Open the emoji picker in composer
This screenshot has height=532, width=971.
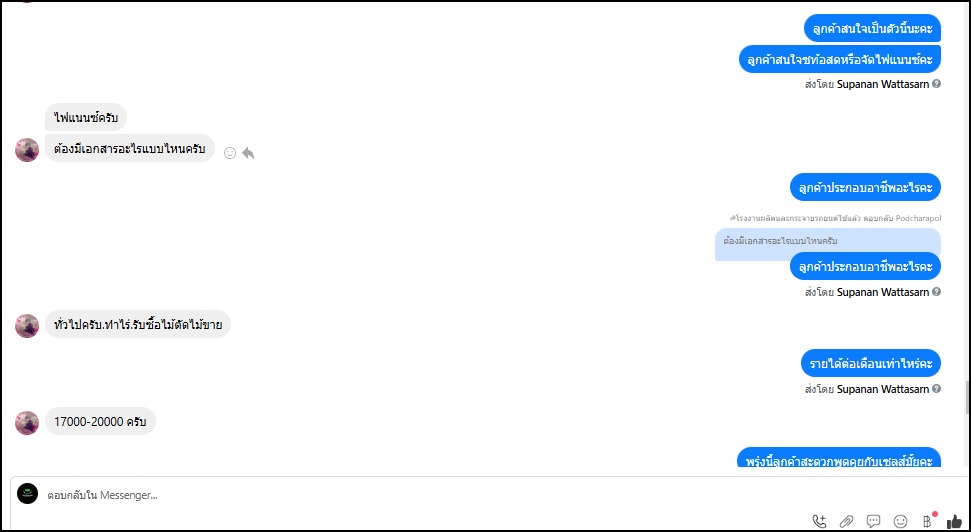click(900, 521)
